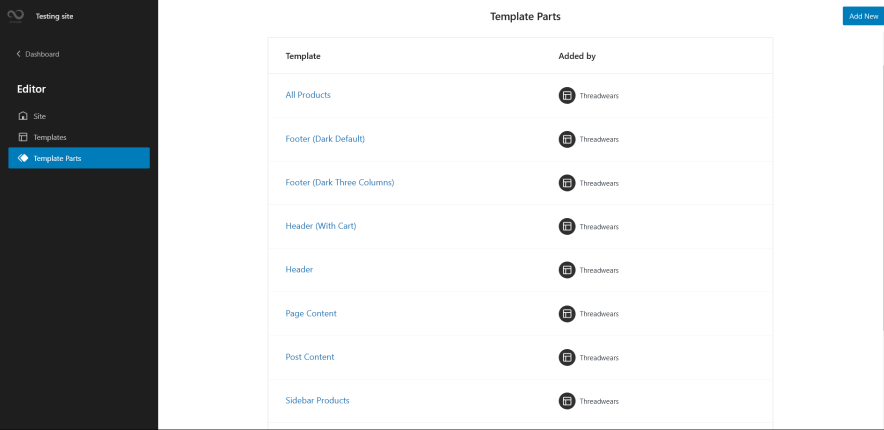
Task: Open the Post Content template part
Action: [310, 357]
